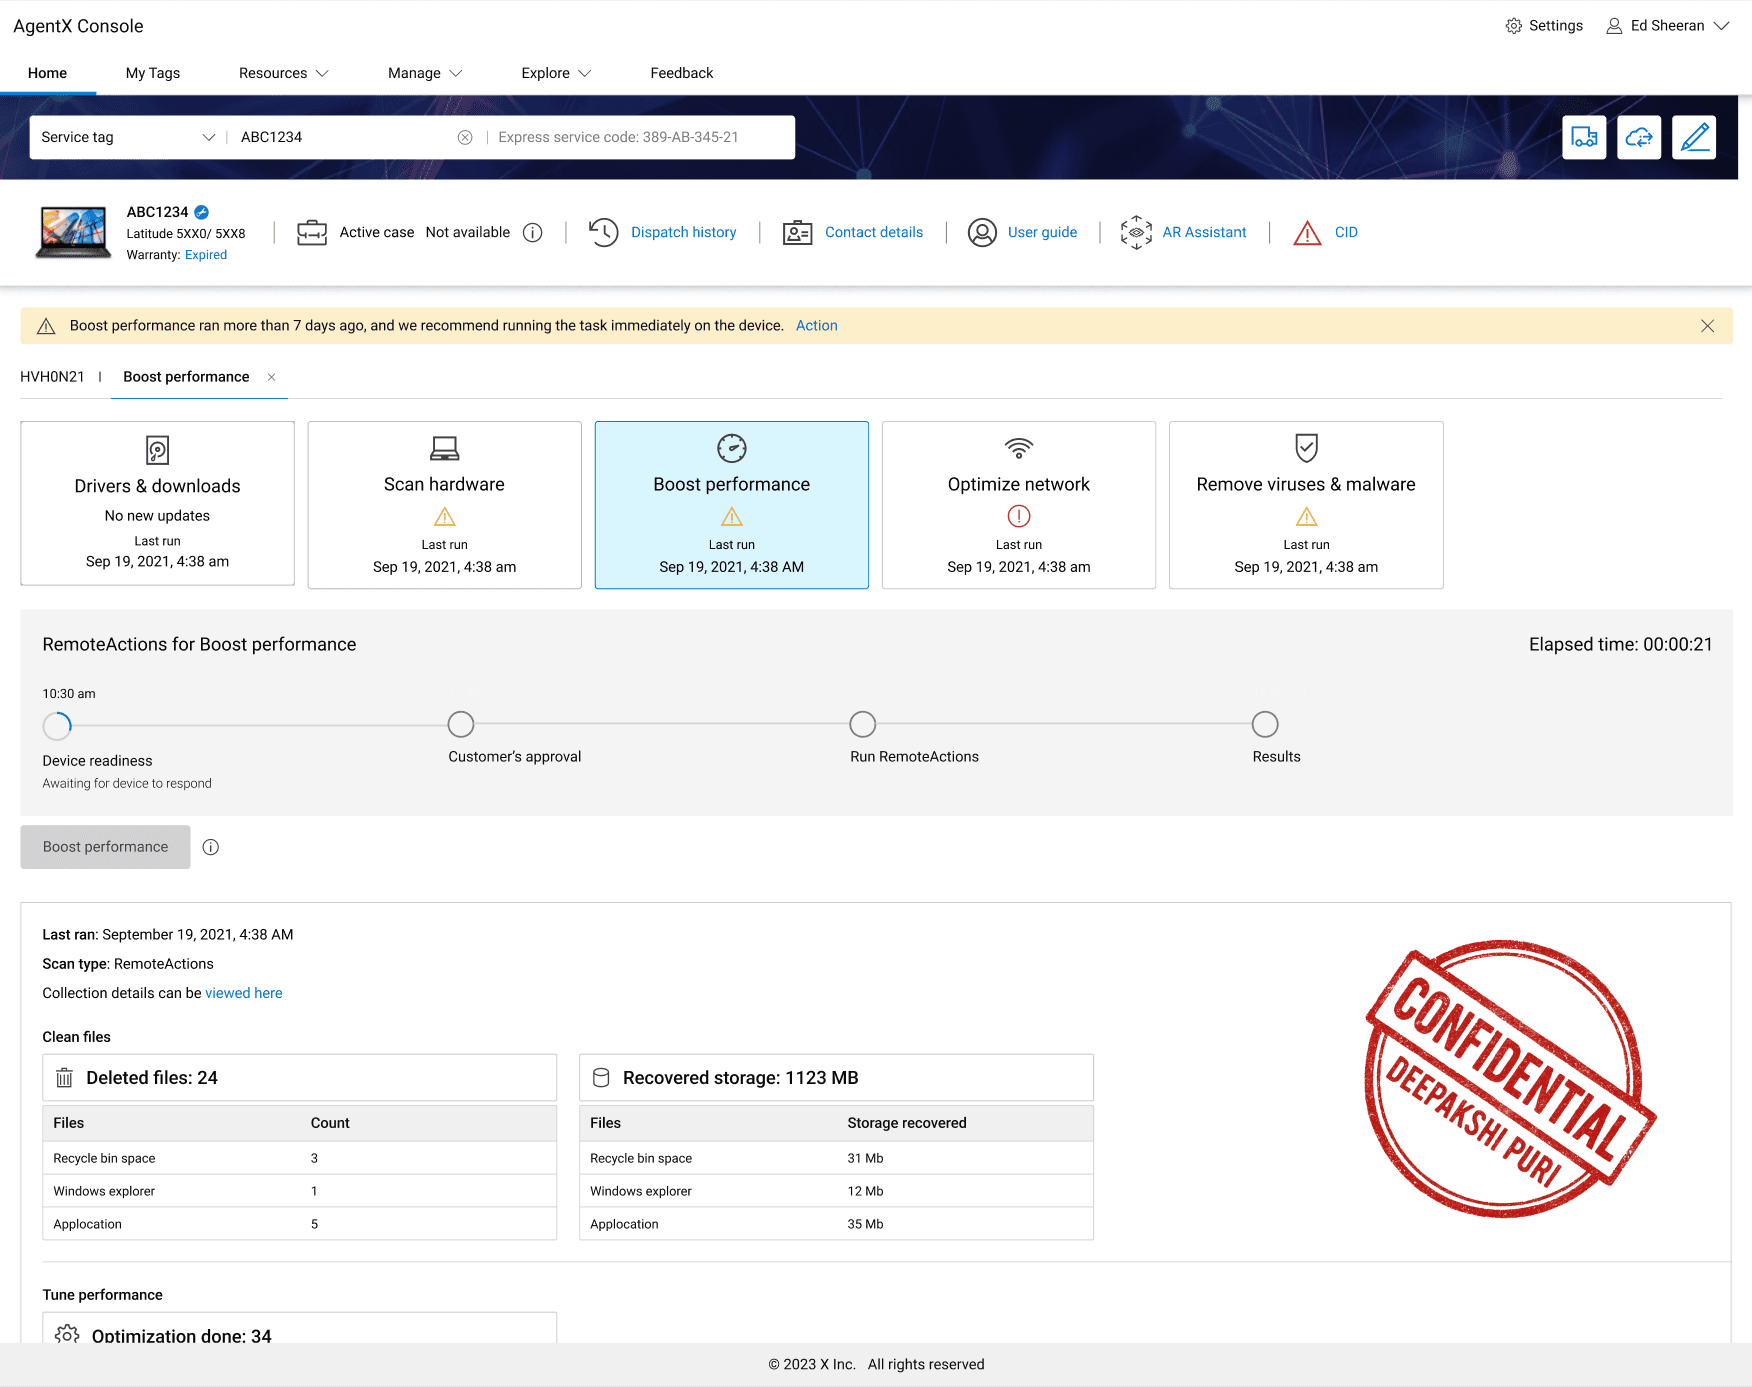Switch to the My Tags tab
Image resolution: width=1752 pixels, height=1387 pixels.
pos(152,72)
